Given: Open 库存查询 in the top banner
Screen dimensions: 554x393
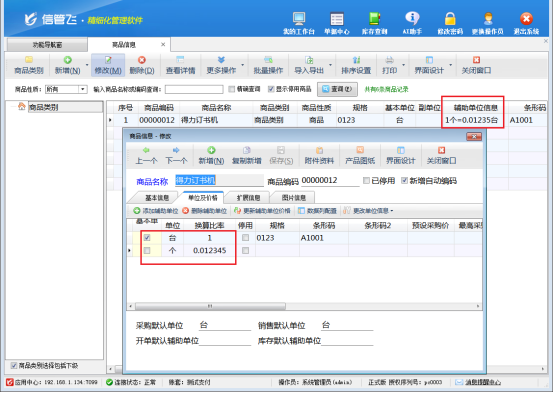Looking at the screenshot, I should (x=375, y=23).
